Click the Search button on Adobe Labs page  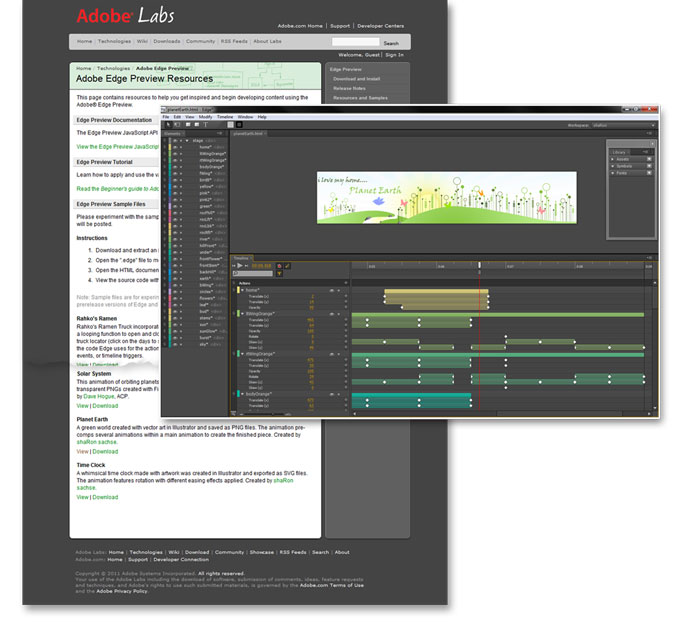coord(391,43)
